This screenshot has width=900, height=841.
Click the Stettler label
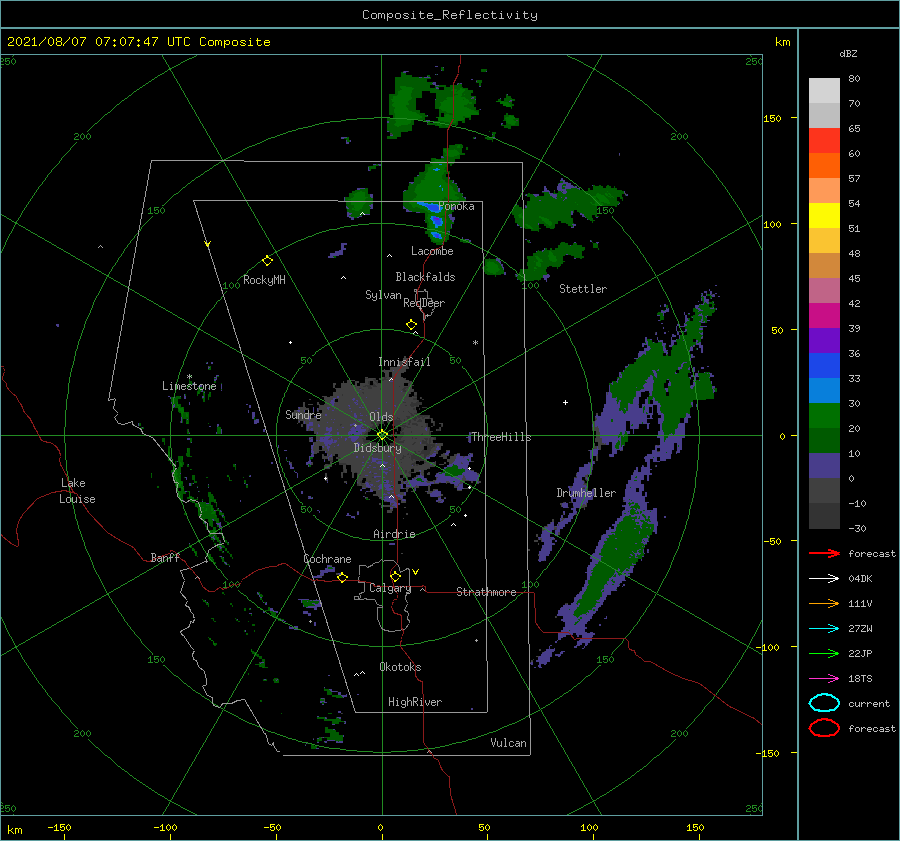click(583, 289)
